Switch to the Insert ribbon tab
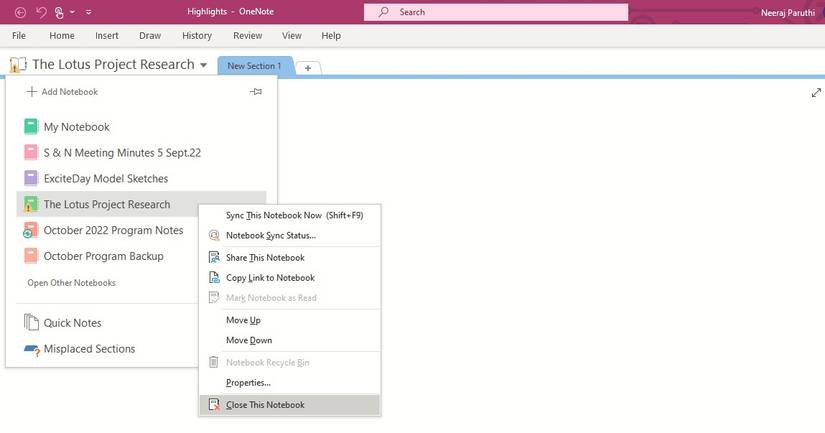Screen dimensions: 825x433 pos(106,35)
